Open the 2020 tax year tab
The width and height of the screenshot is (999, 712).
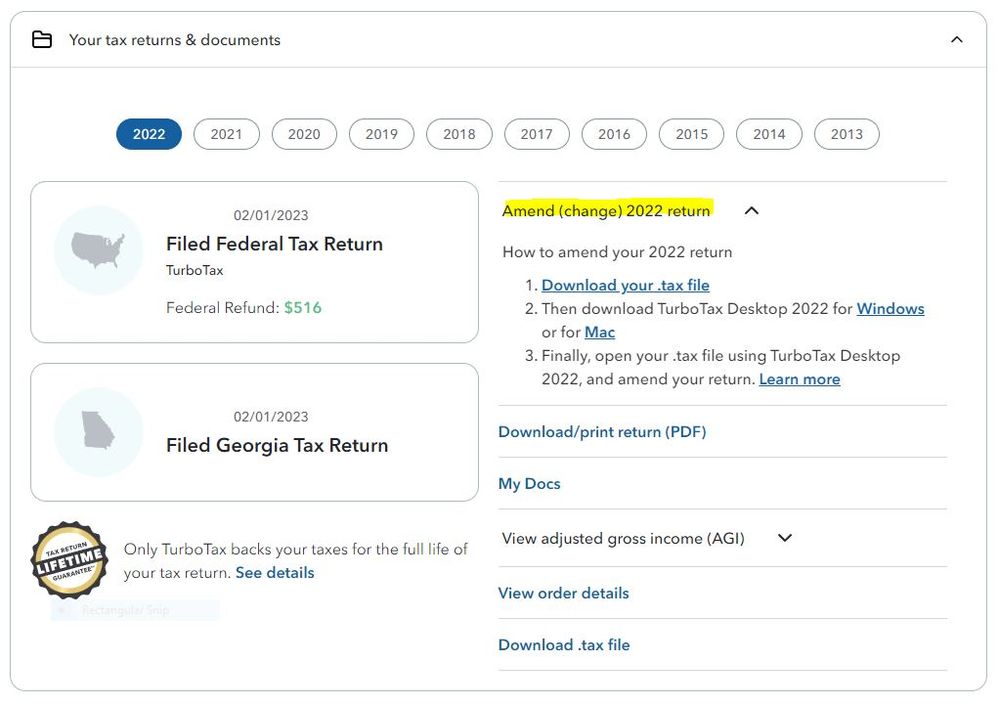click(x=304, y=134)
